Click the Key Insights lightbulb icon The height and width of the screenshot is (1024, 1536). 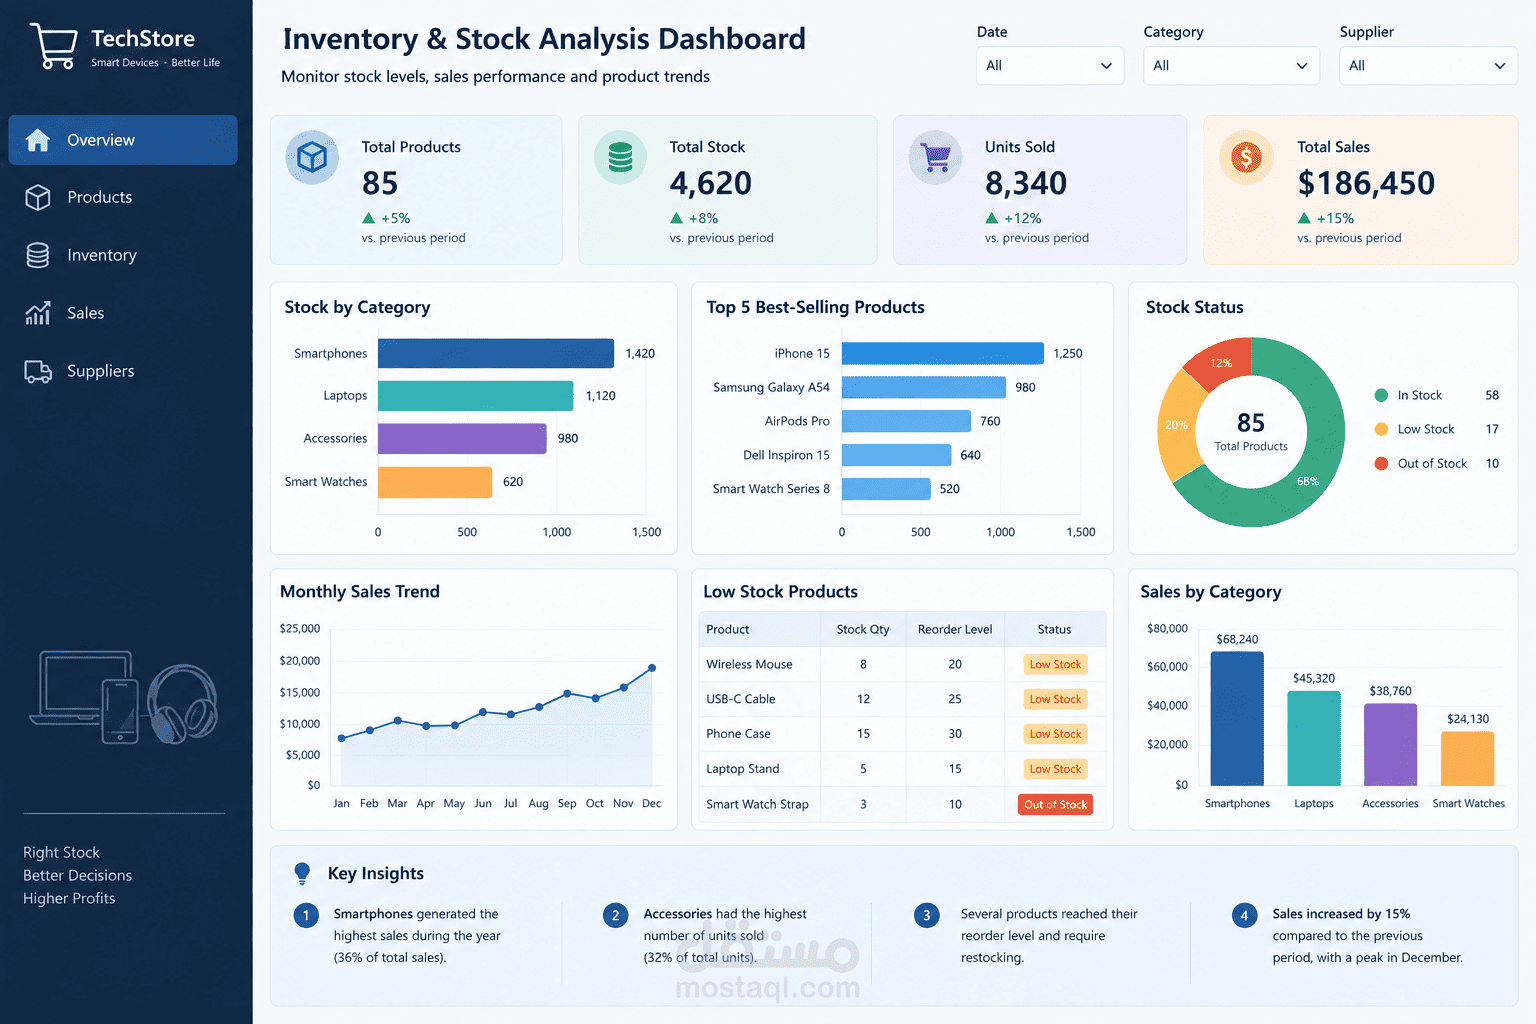(302, 874)
